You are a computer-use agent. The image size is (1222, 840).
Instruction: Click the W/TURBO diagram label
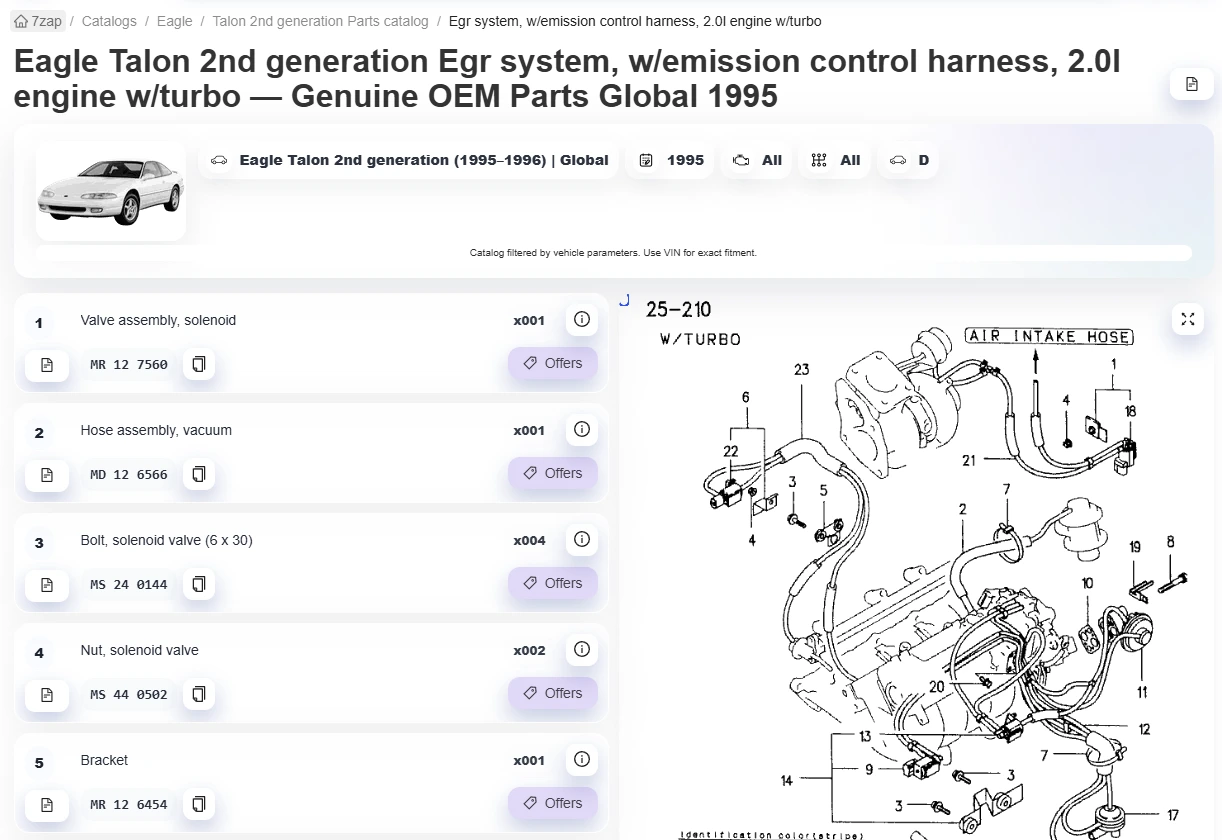700,340
